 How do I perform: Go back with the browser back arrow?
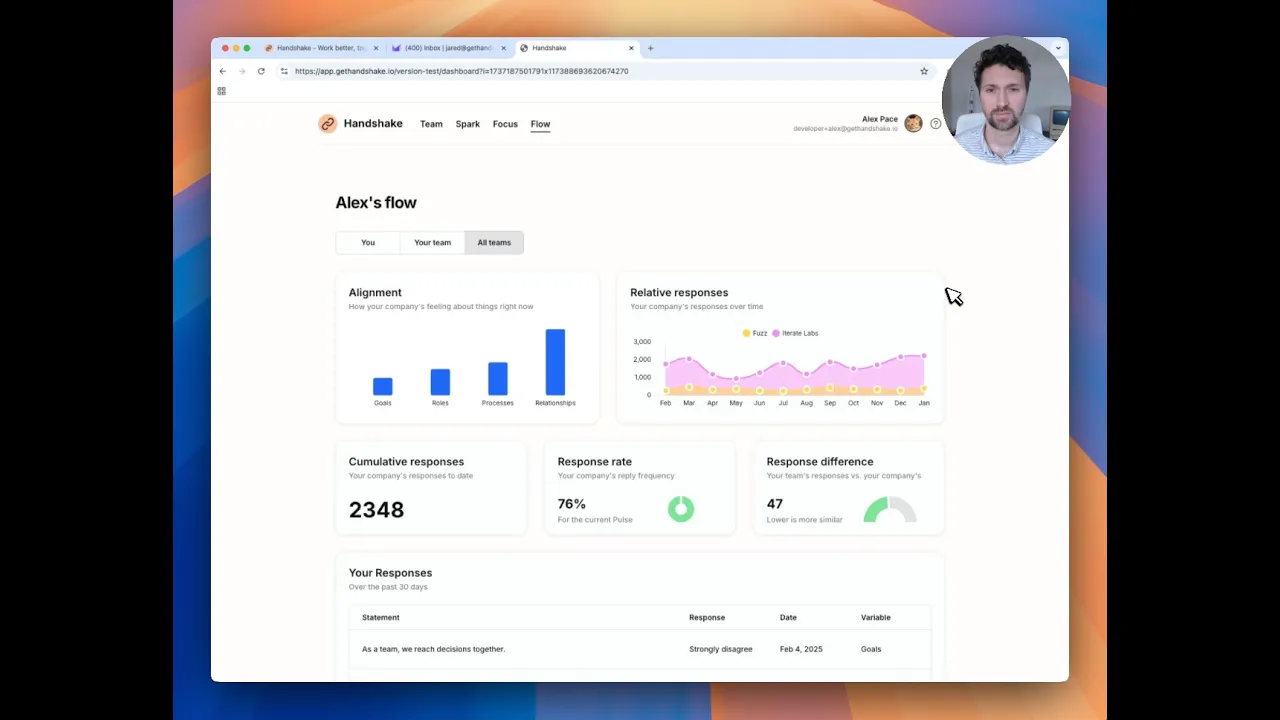(222, 71)
